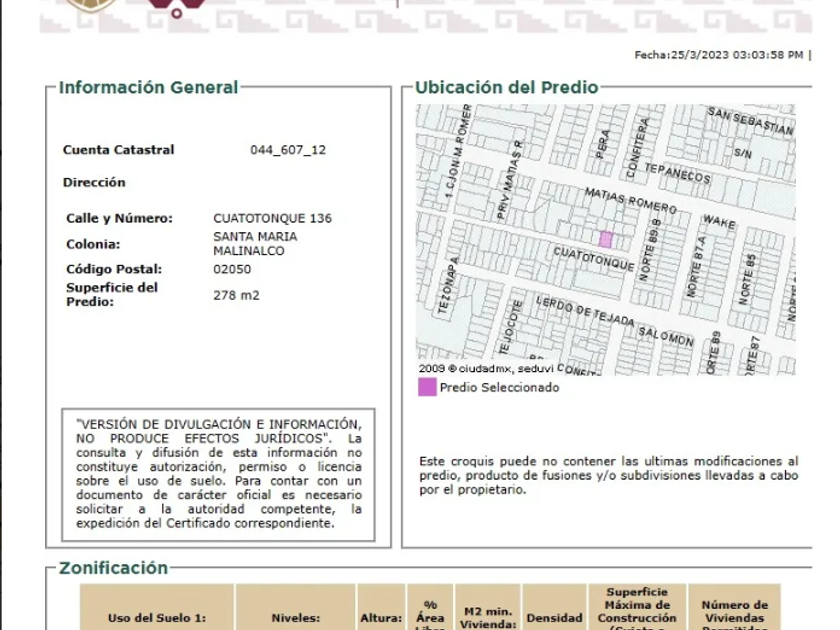840x630 pixels.
Task: Click the Cuenta Catastral label
Action: pyautogui.click(x=118, y=150)
